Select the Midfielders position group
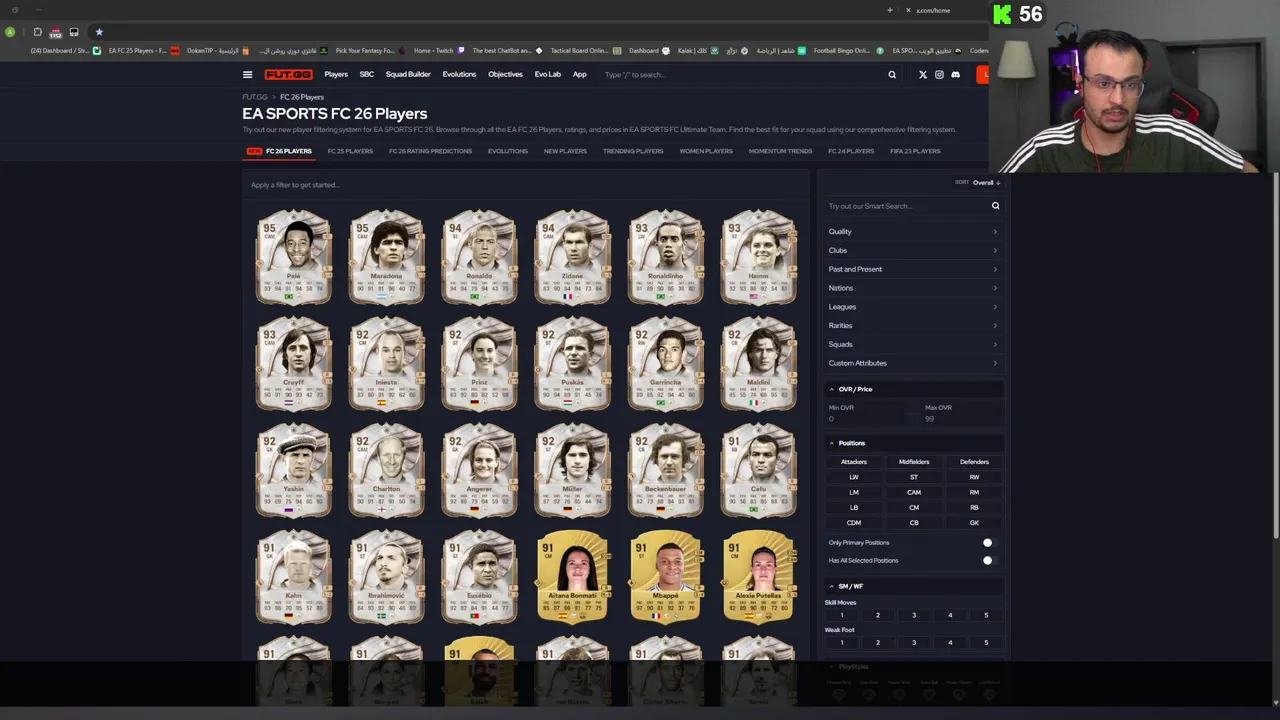 coord(914,462)
